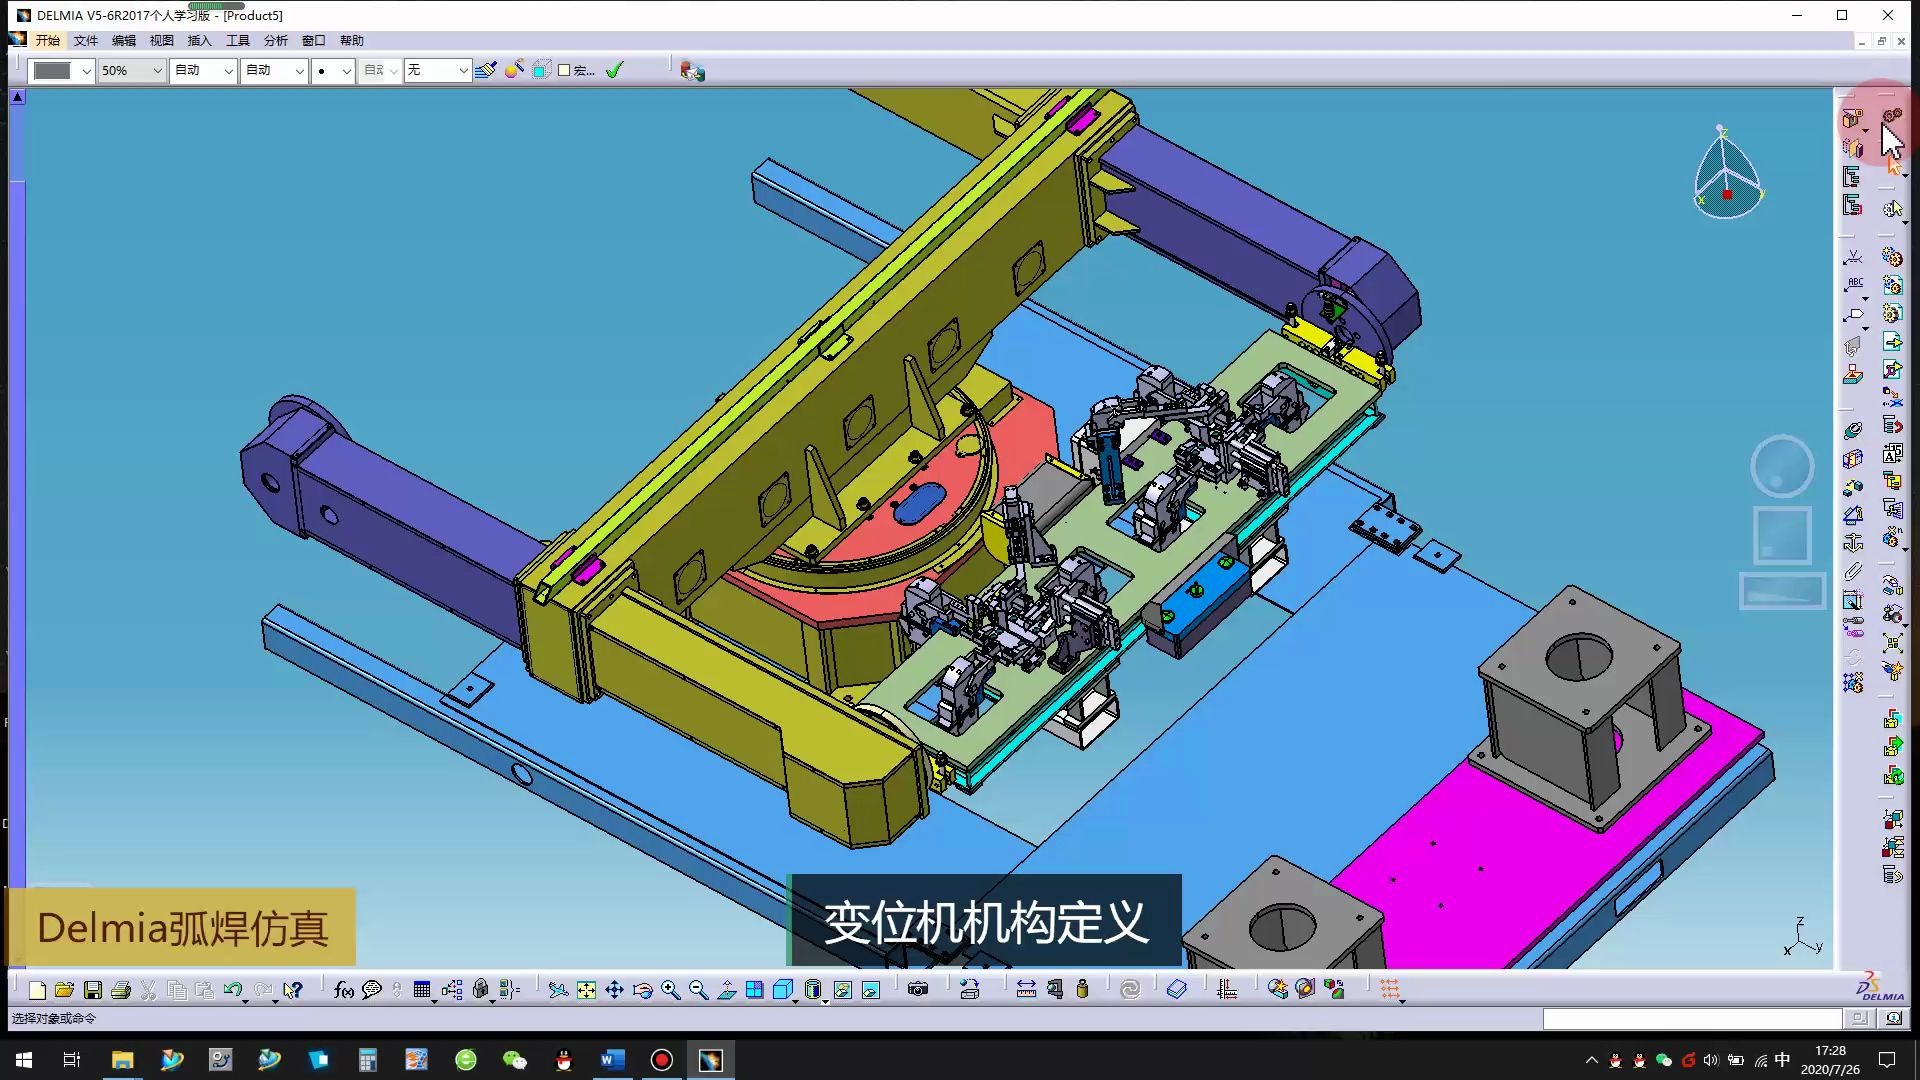
Task: Click the DELMIA logo at bottom right
Action: click(x=1880, y=987)
